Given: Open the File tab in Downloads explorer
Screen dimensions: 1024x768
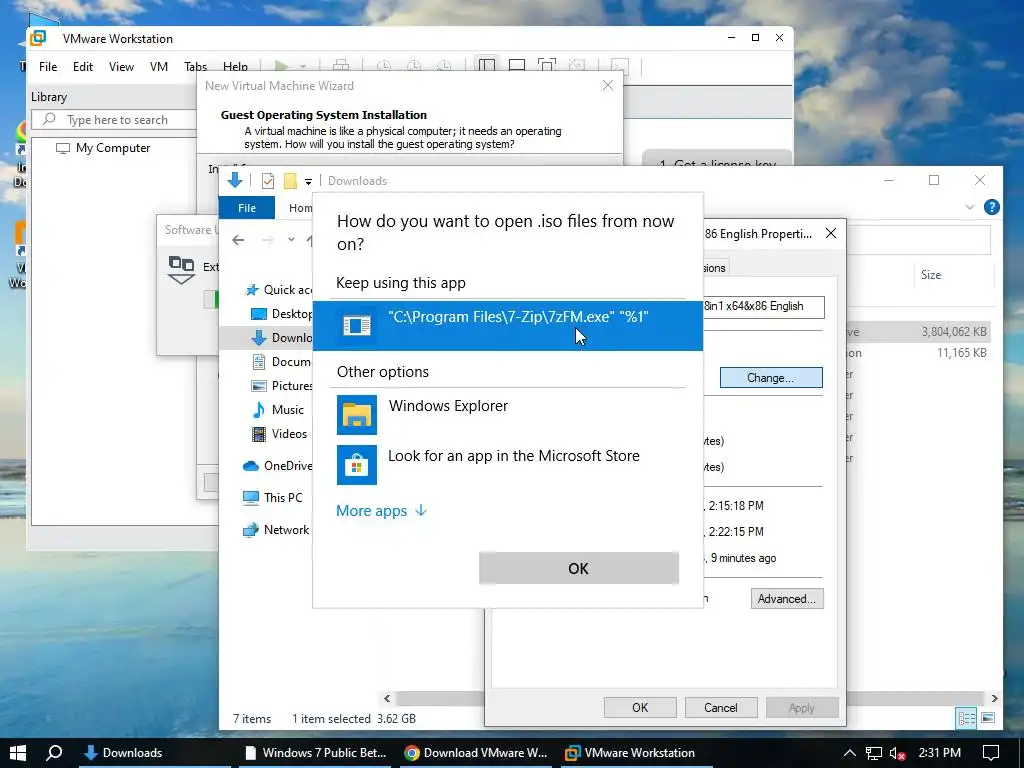Looking at the screenshot, I should [247, 208].
